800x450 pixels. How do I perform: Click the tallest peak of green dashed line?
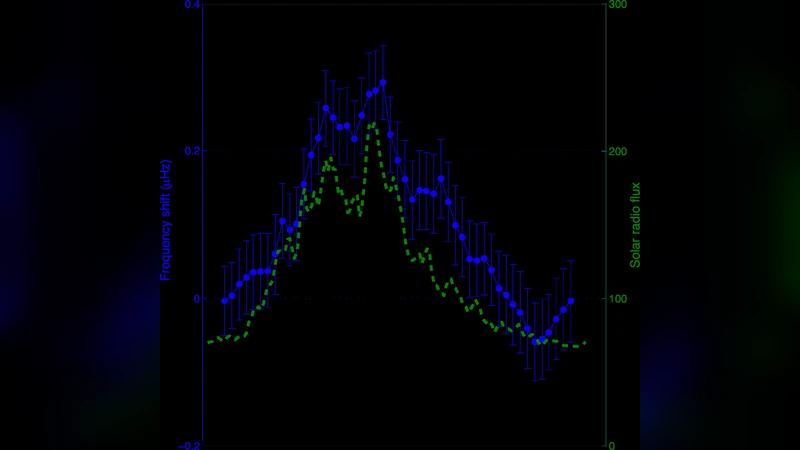click(373, 124)
